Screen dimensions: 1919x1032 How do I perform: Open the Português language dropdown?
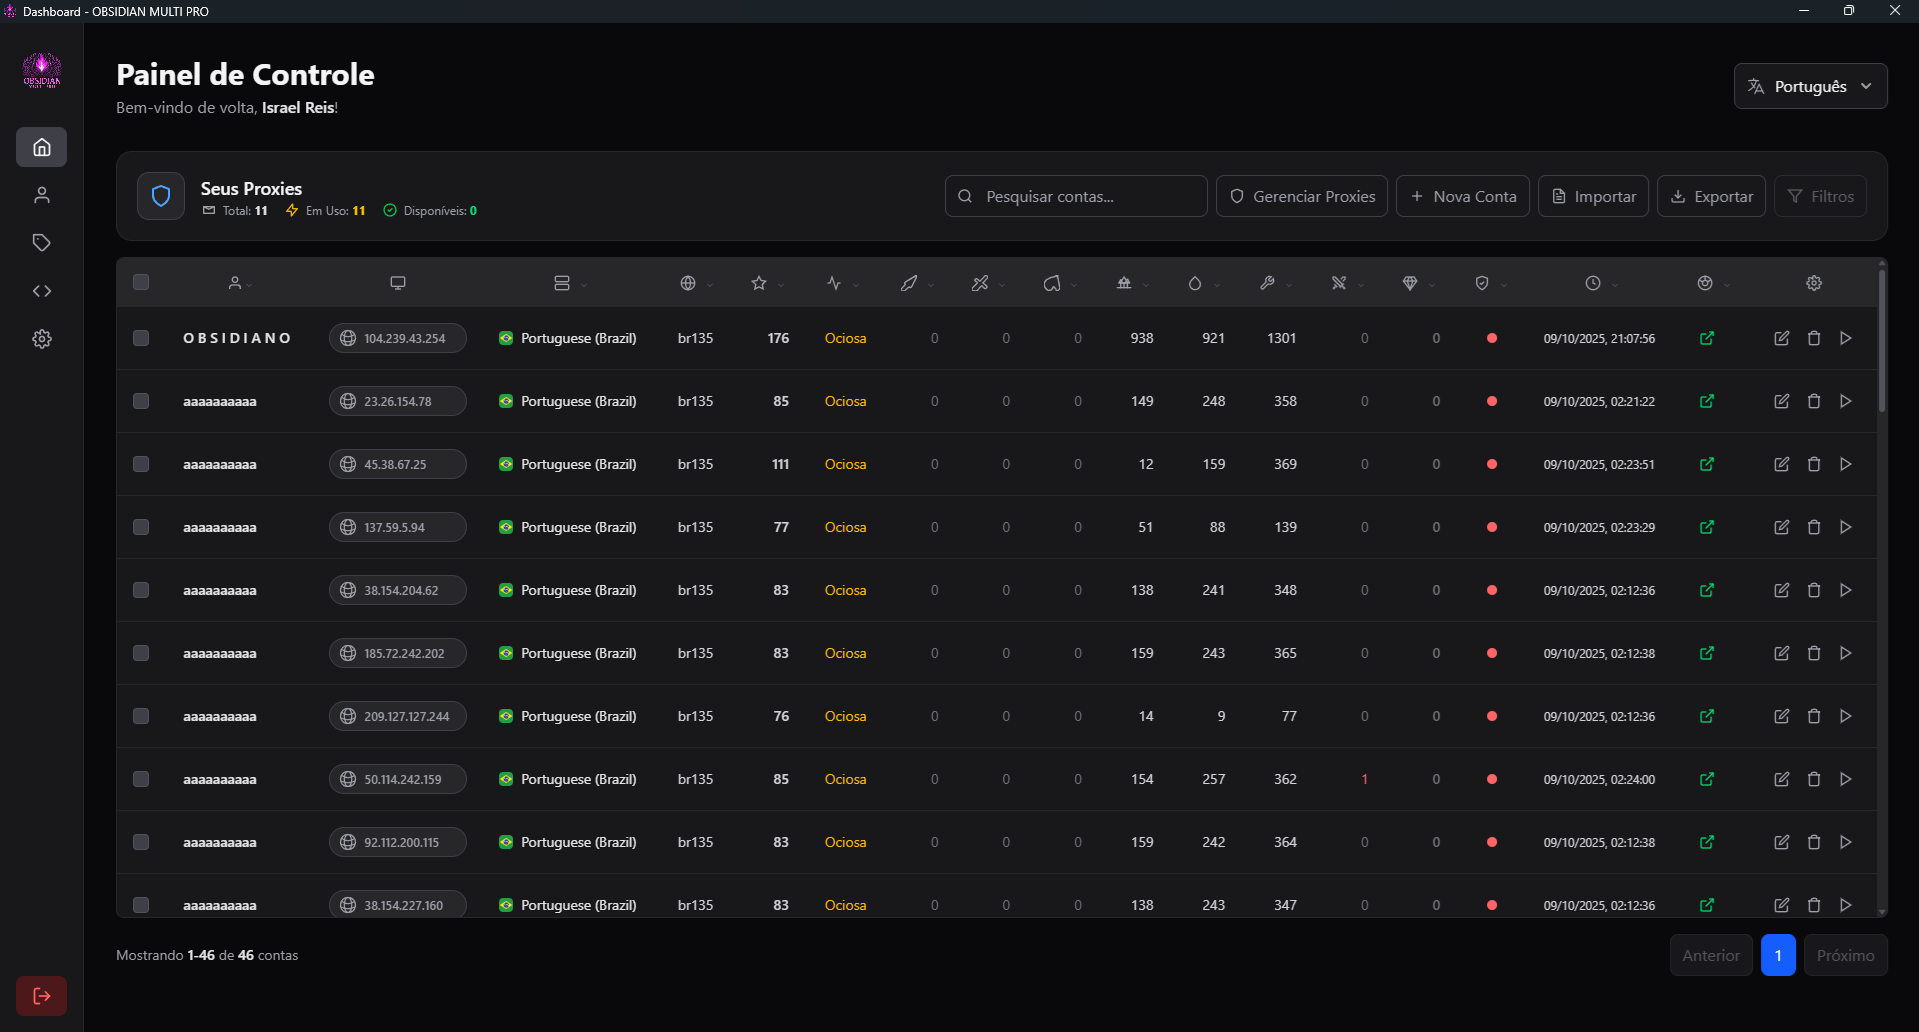(x=1810, y=86)
